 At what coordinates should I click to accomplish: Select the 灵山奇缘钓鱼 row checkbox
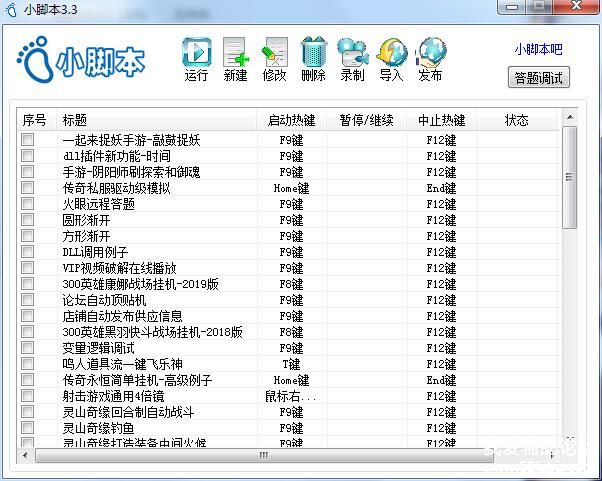click(x=28, y=428)
